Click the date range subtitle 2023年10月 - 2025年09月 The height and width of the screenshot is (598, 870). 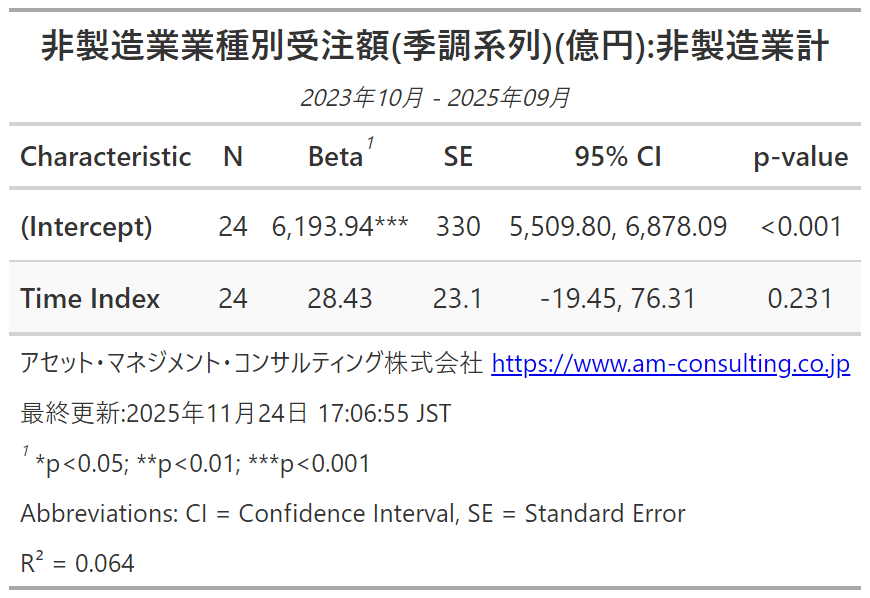pyautogui.click(x=435, y=98)
